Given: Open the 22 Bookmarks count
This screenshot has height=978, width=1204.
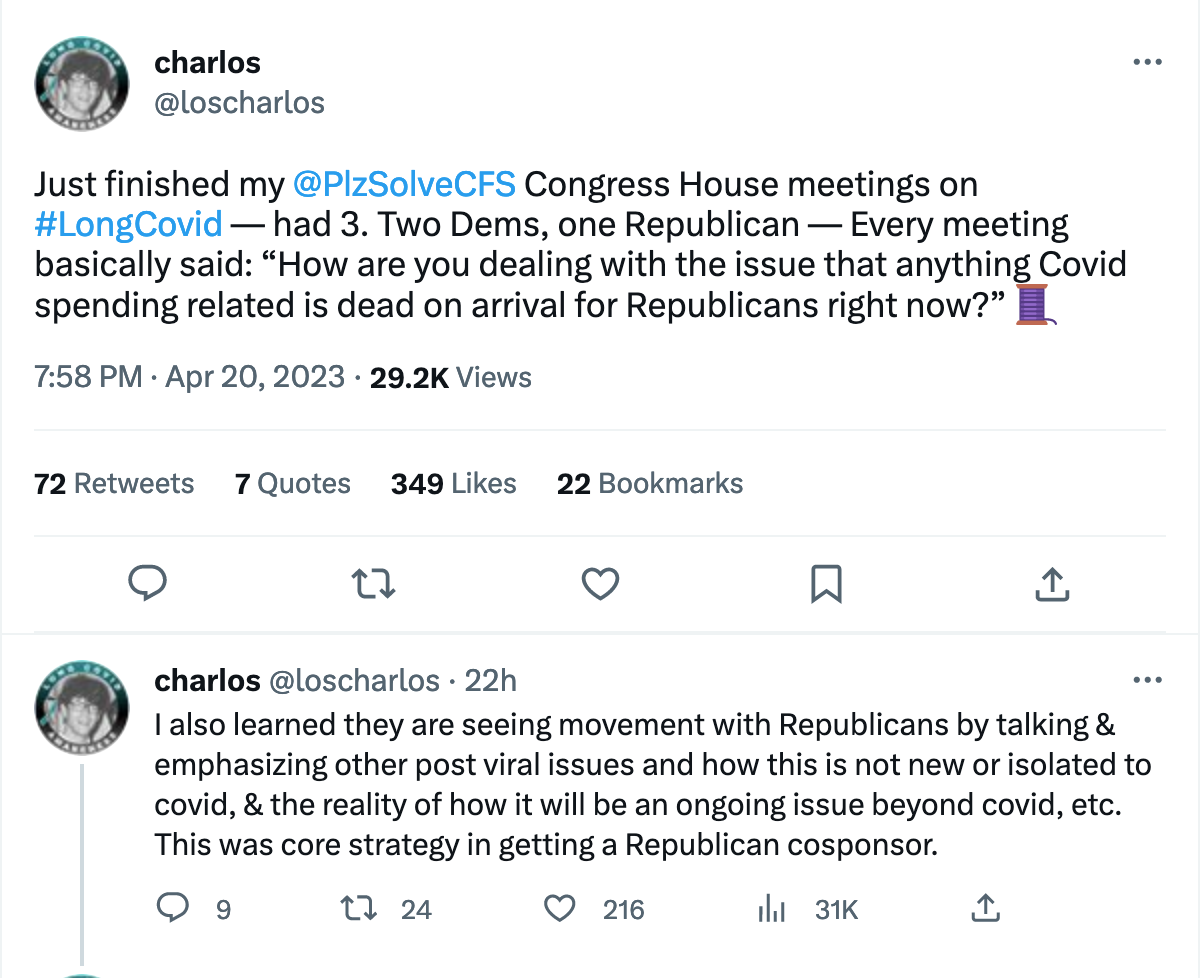Looking at the screenshot, I should pos(650,484).
